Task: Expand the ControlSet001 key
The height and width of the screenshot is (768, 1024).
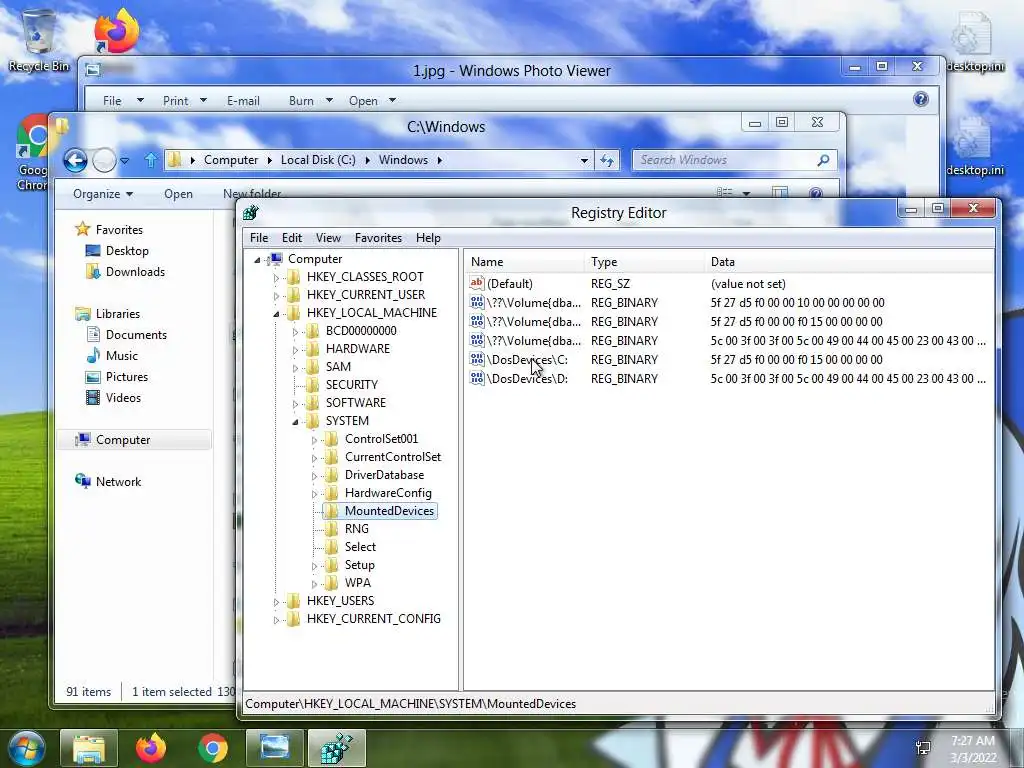Action: [x=314, y=440]
